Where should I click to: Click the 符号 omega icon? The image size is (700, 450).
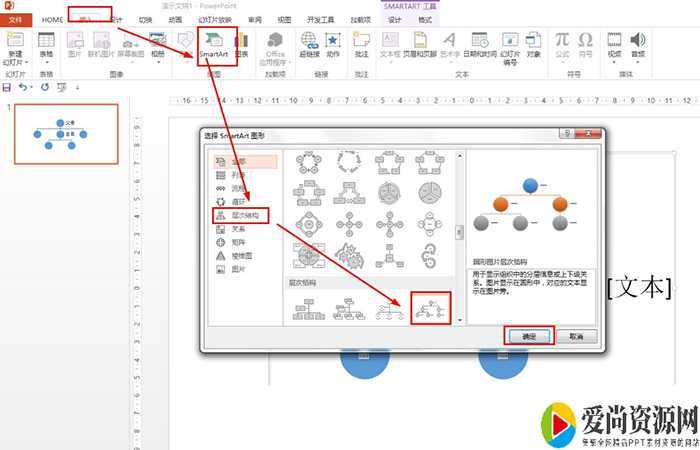pos(585,45)
